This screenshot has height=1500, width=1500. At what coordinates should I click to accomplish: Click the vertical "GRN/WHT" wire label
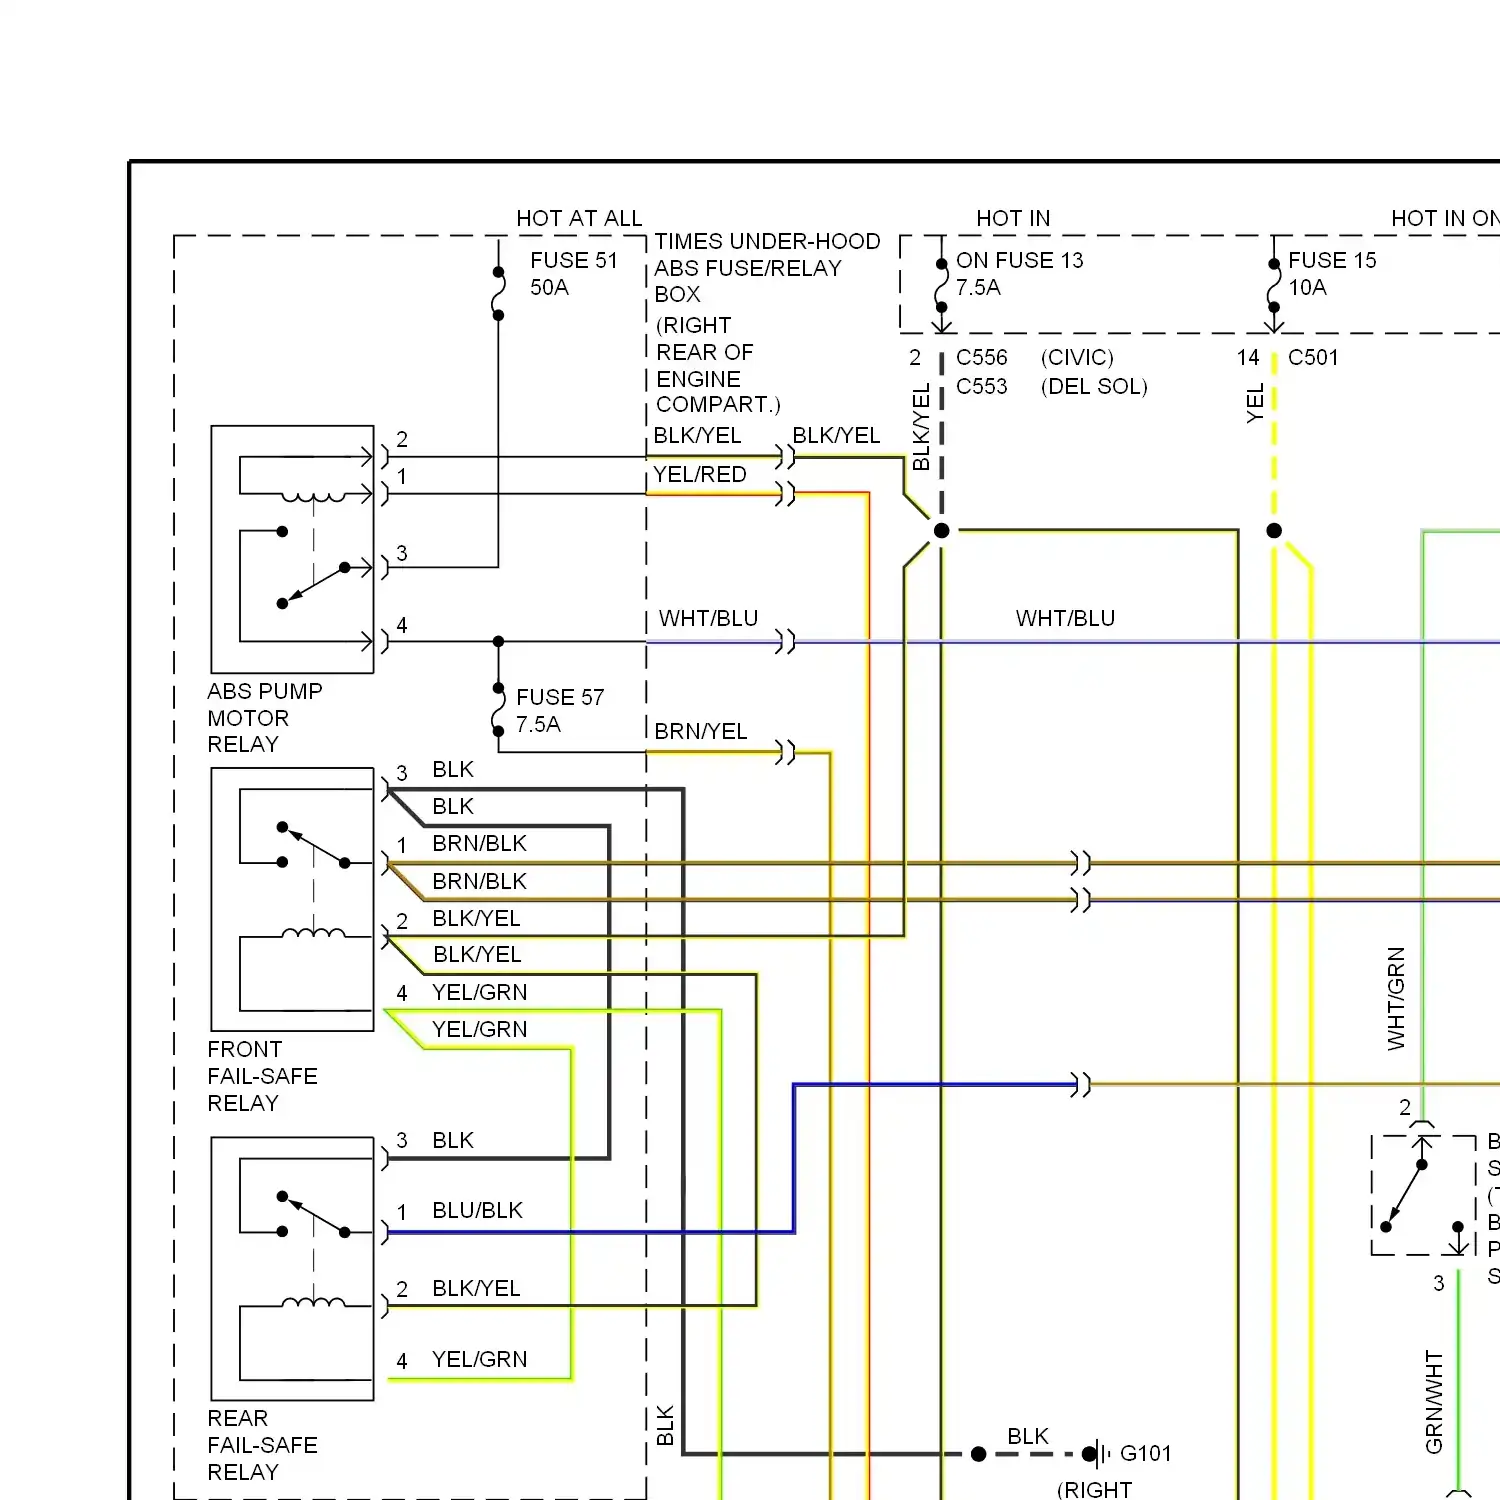coord(1434,1402)
